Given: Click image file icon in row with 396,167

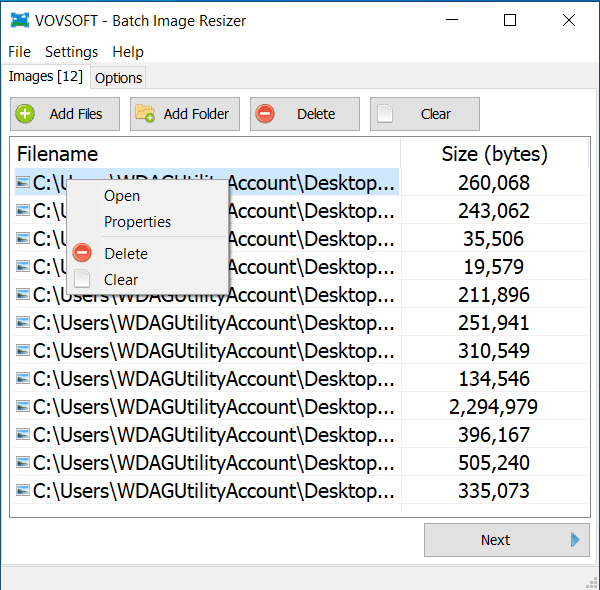Looking at the screenshot, I should 23,435.
